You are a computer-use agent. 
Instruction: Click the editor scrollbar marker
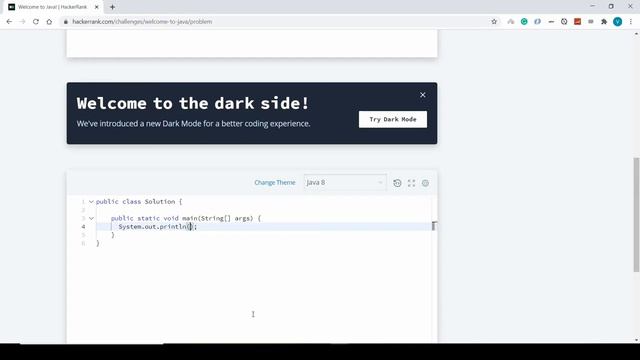(x=434, y=226)
